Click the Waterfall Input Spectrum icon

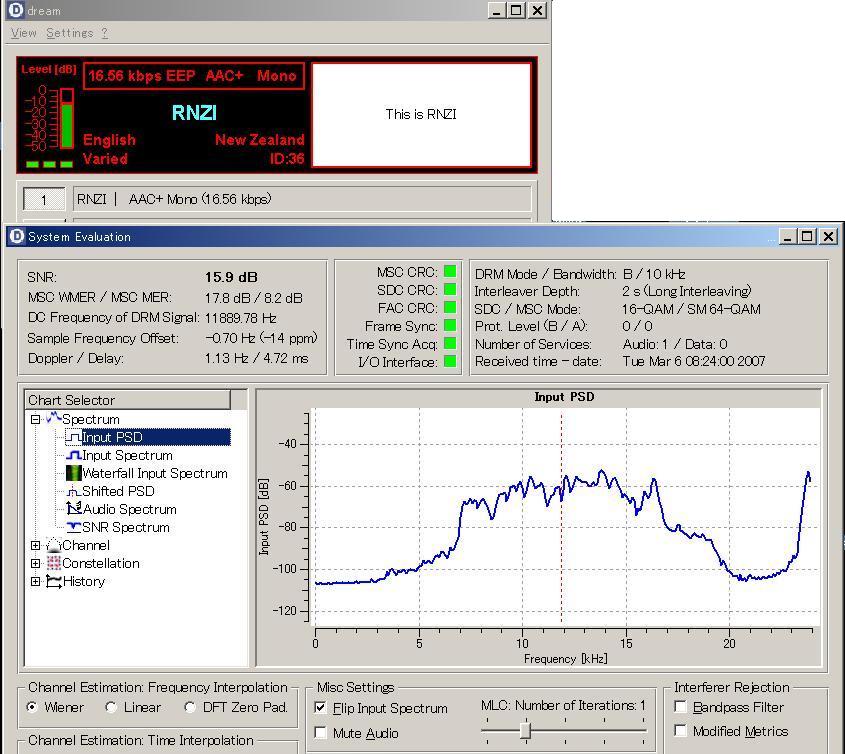(x=74, y=473)
